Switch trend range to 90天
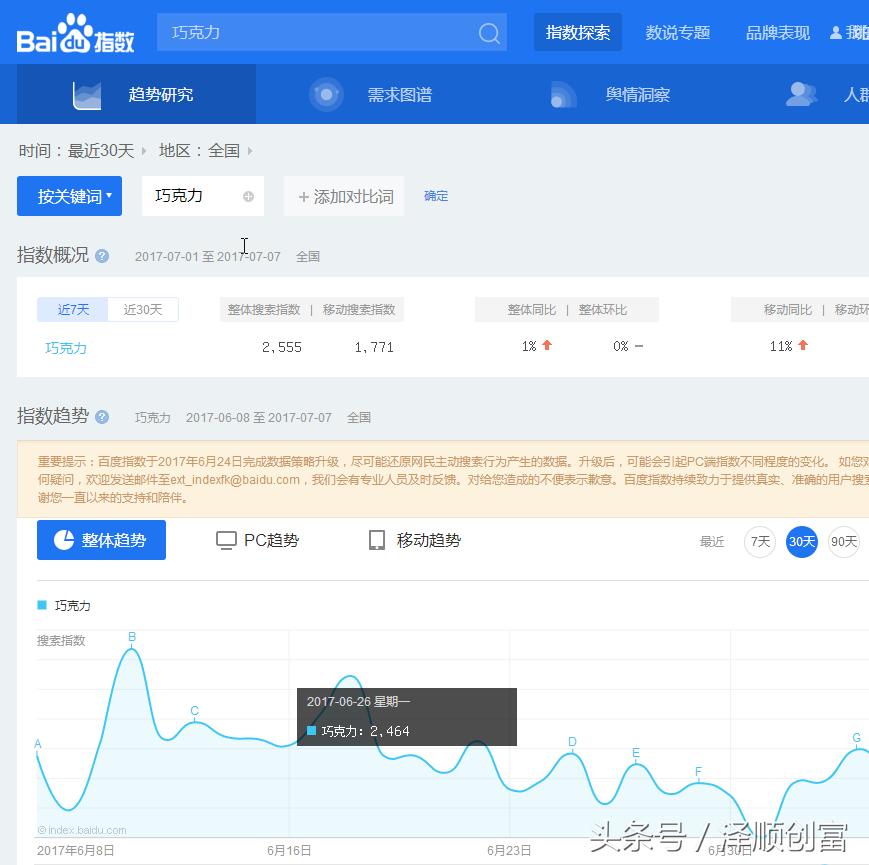The image size is (869, 865). click(843, 541)
